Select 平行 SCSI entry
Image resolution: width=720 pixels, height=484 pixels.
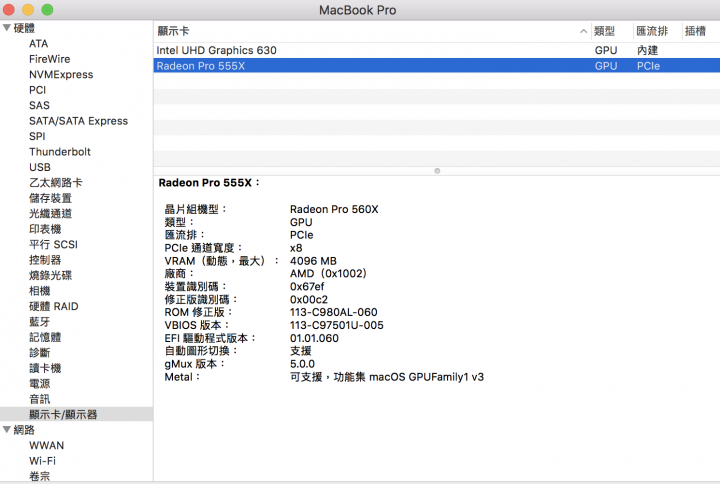pos(53,244)
